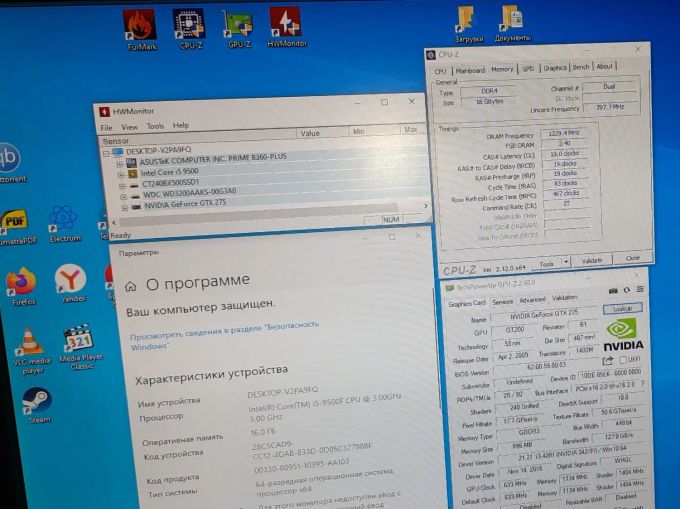This screenshot has width=680, height=509.
Task: Switch to the Validation tab in GPU-Z
Action: click(x=564, y=298)
